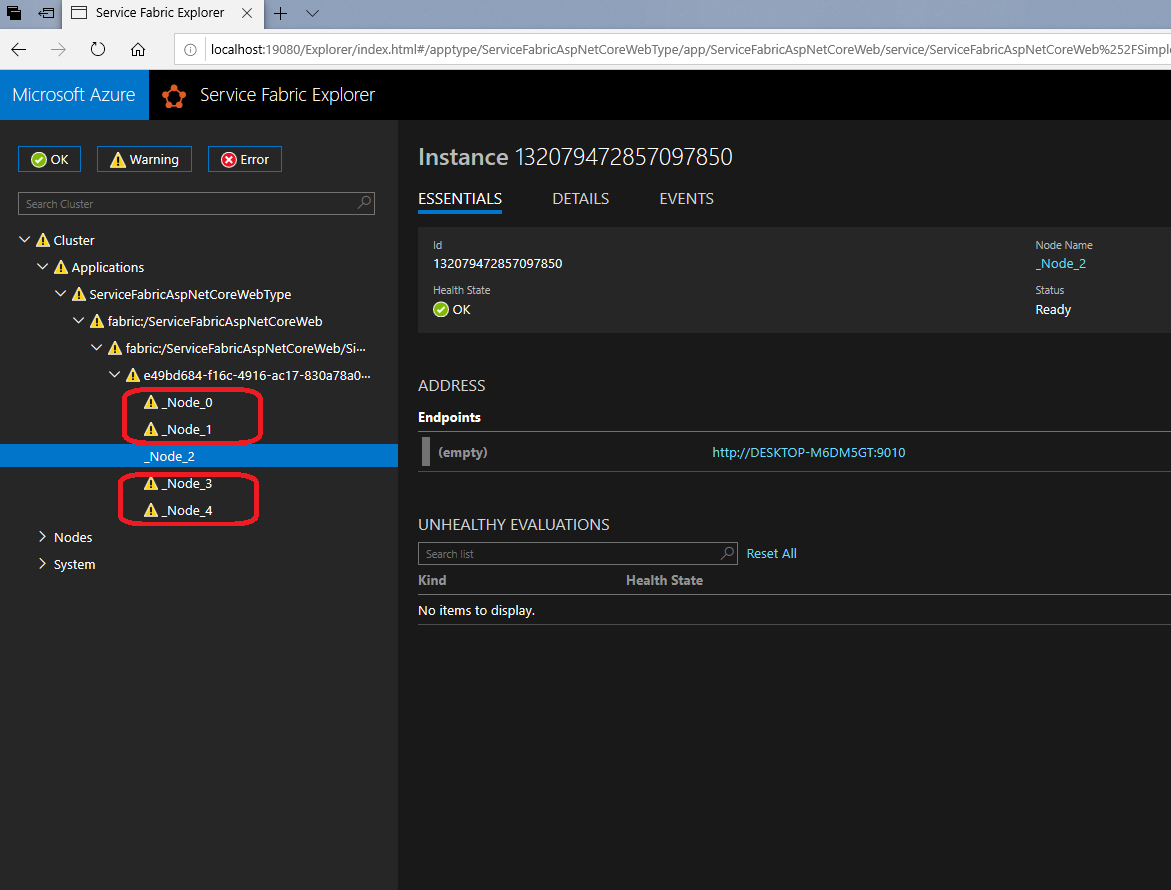Sort unhealthy evaluations by Health State column
Image resolution: width=1171 pixels, height=890 pixels.
[665, 580]
